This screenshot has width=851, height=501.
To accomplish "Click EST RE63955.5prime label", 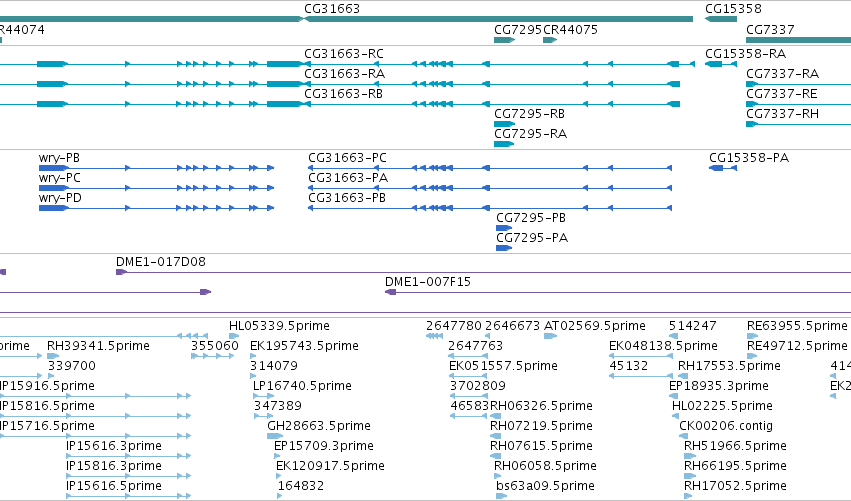I will [797, 326].
